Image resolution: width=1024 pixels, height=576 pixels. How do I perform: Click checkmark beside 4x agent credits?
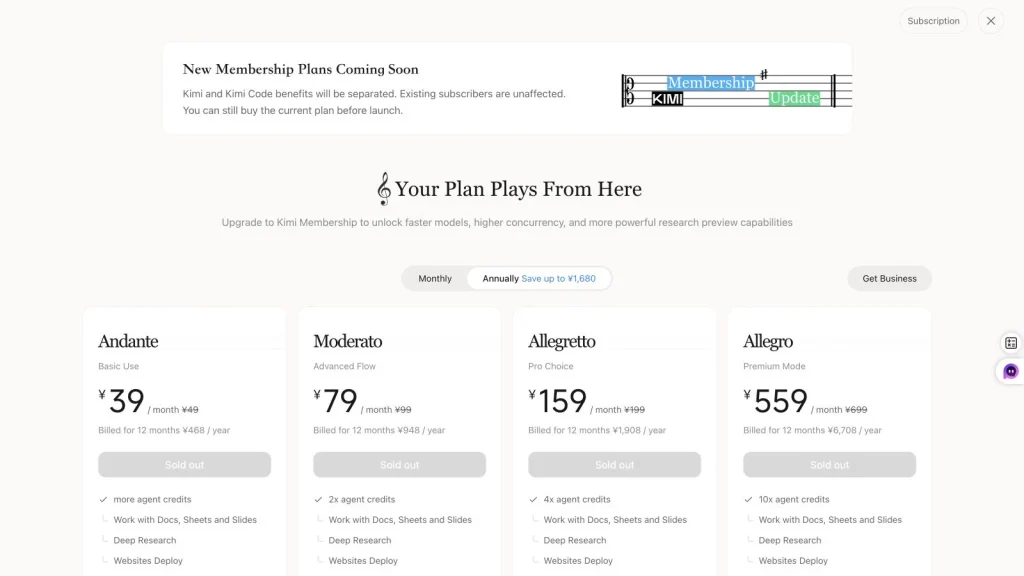[533, 500]
